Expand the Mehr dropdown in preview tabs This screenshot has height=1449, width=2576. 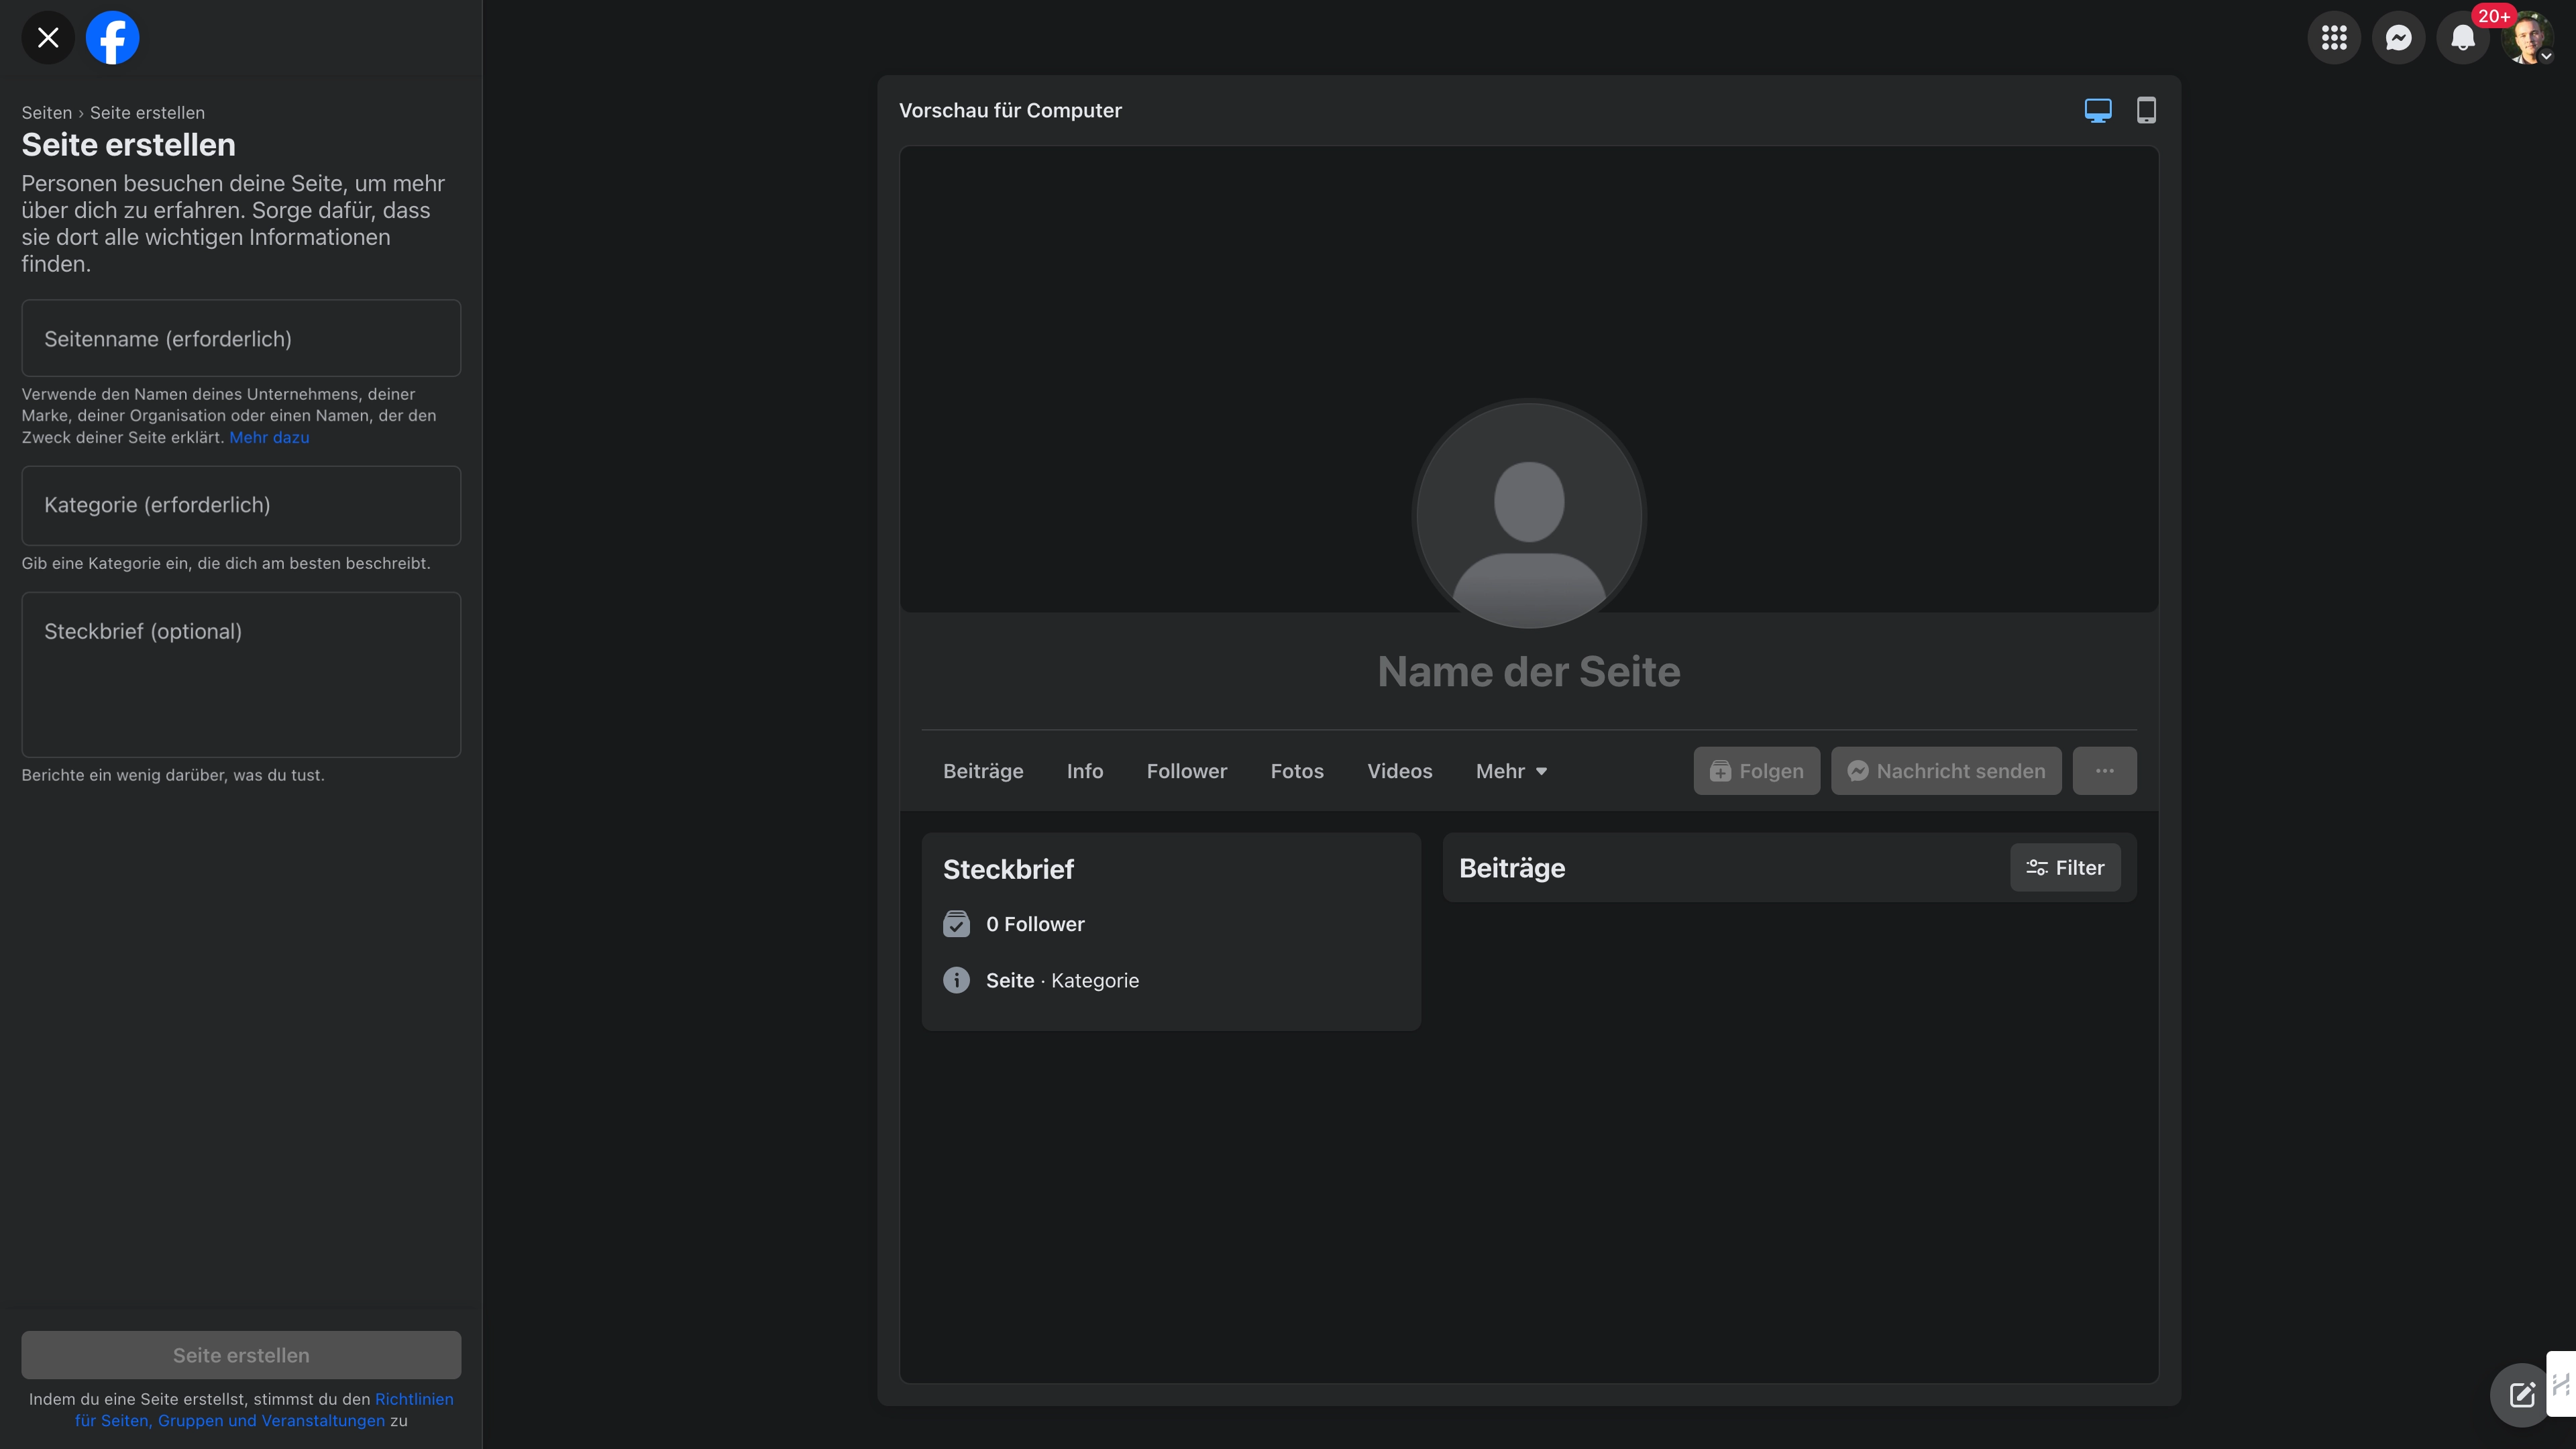click(x=1511, y=771)
